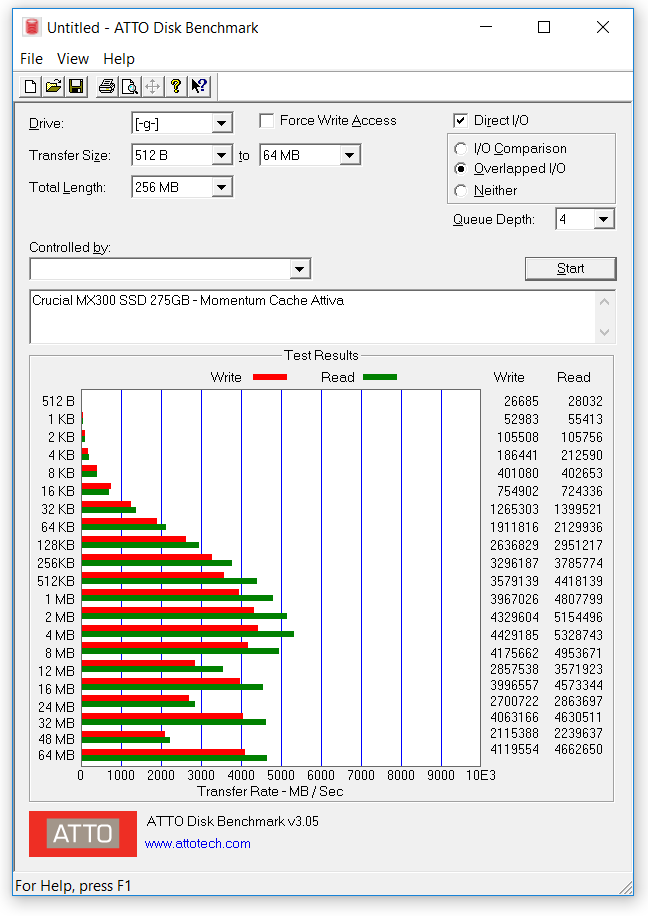Open the Transfer Size maximum 64 MB dropdown
648x916 pixels.
tap(349, 155)
